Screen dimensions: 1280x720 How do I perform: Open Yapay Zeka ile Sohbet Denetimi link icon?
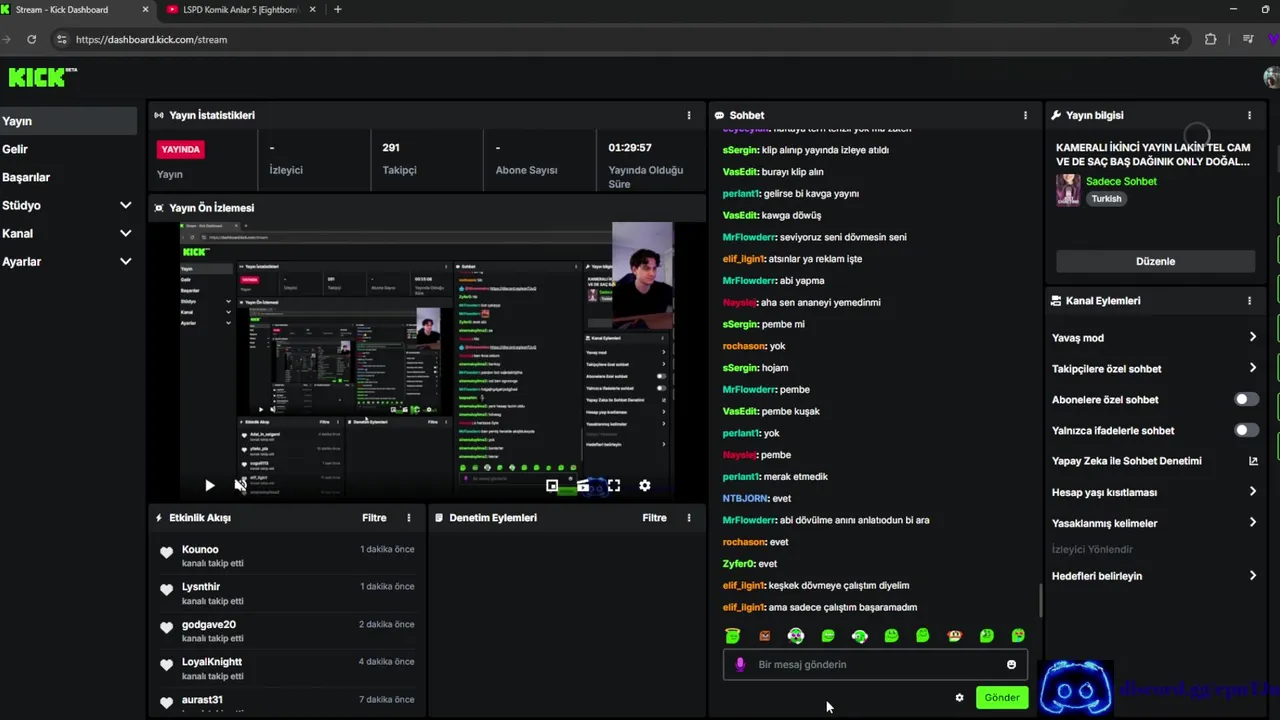click(x=1253, y=461)
